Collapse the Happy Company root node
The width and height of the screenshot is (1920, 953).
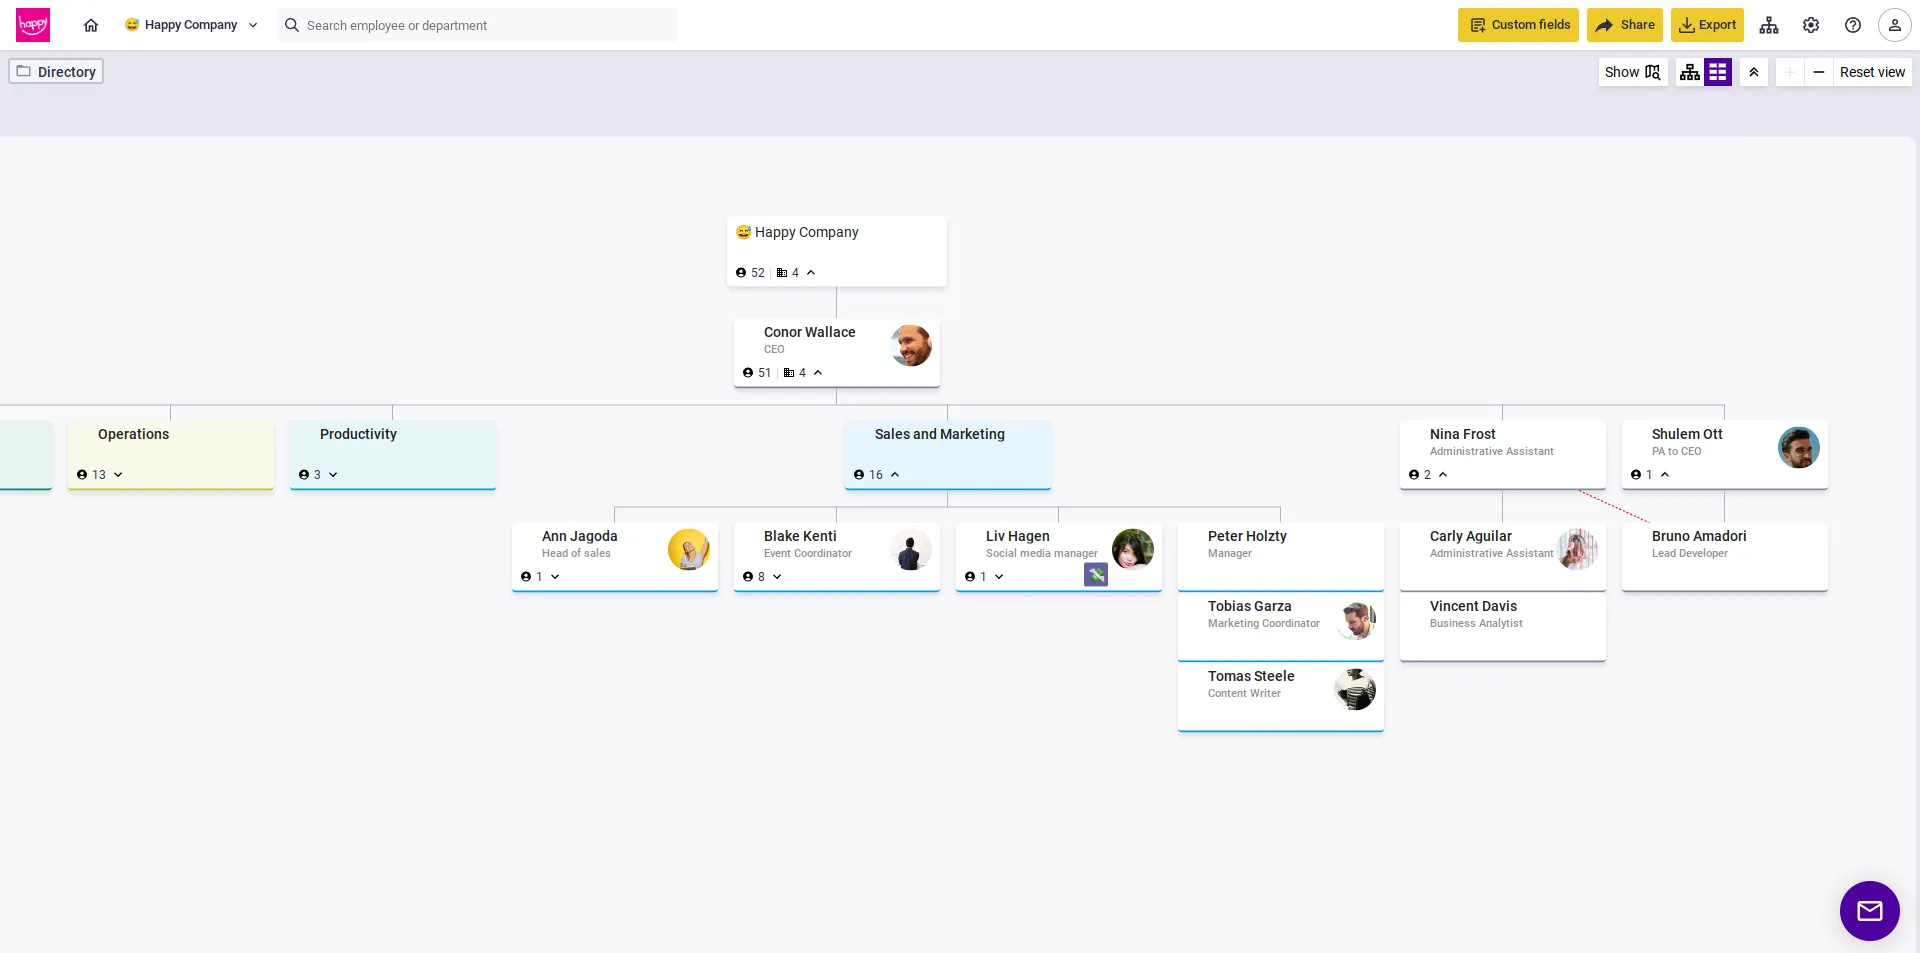[811, 273]
